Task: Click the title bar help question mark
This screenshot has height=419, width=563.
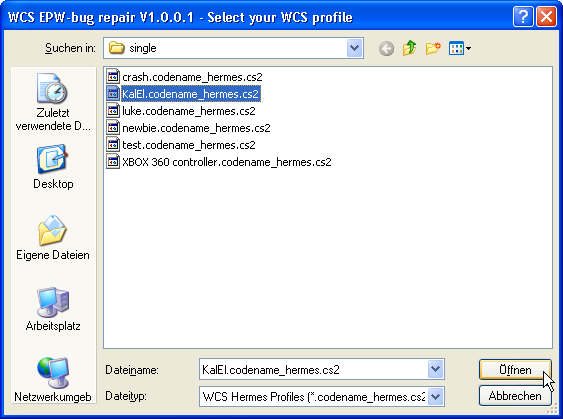Action: pyautogui.click(x=523, y=17)
